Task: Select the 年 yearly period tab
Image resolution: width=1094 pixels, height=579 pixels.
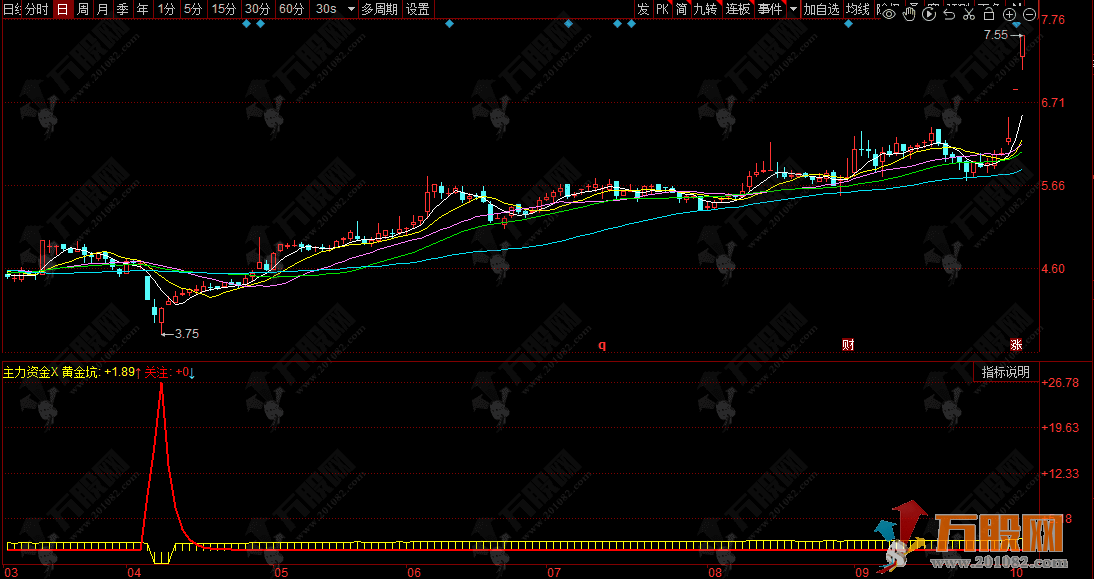Action: 142,9
